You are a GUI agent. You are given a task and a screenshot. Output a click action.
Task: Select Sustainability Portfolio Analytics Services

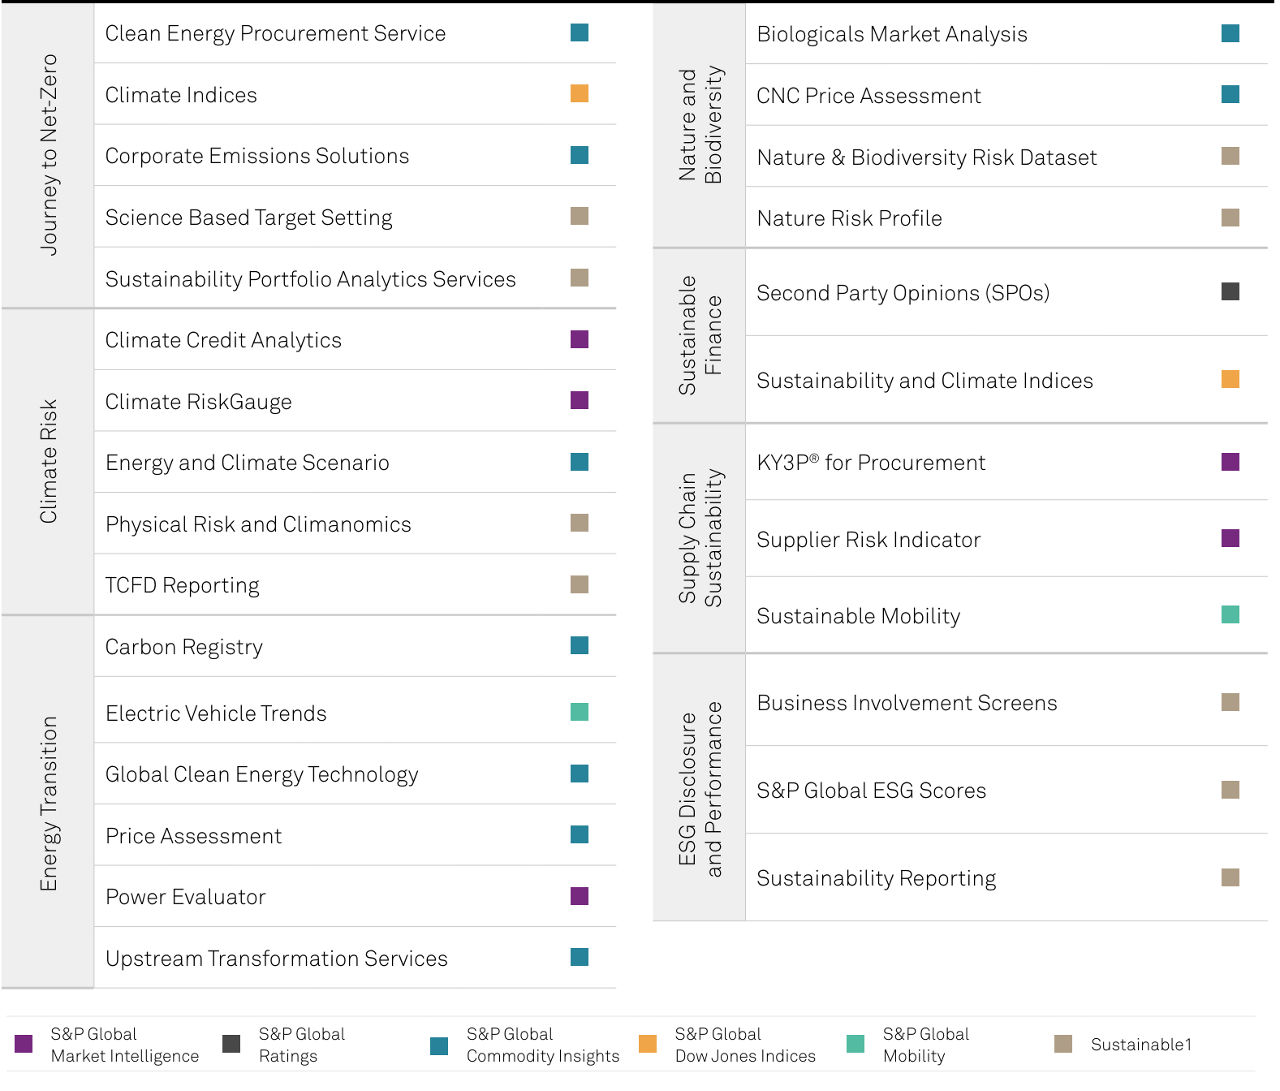coord(311,279)
